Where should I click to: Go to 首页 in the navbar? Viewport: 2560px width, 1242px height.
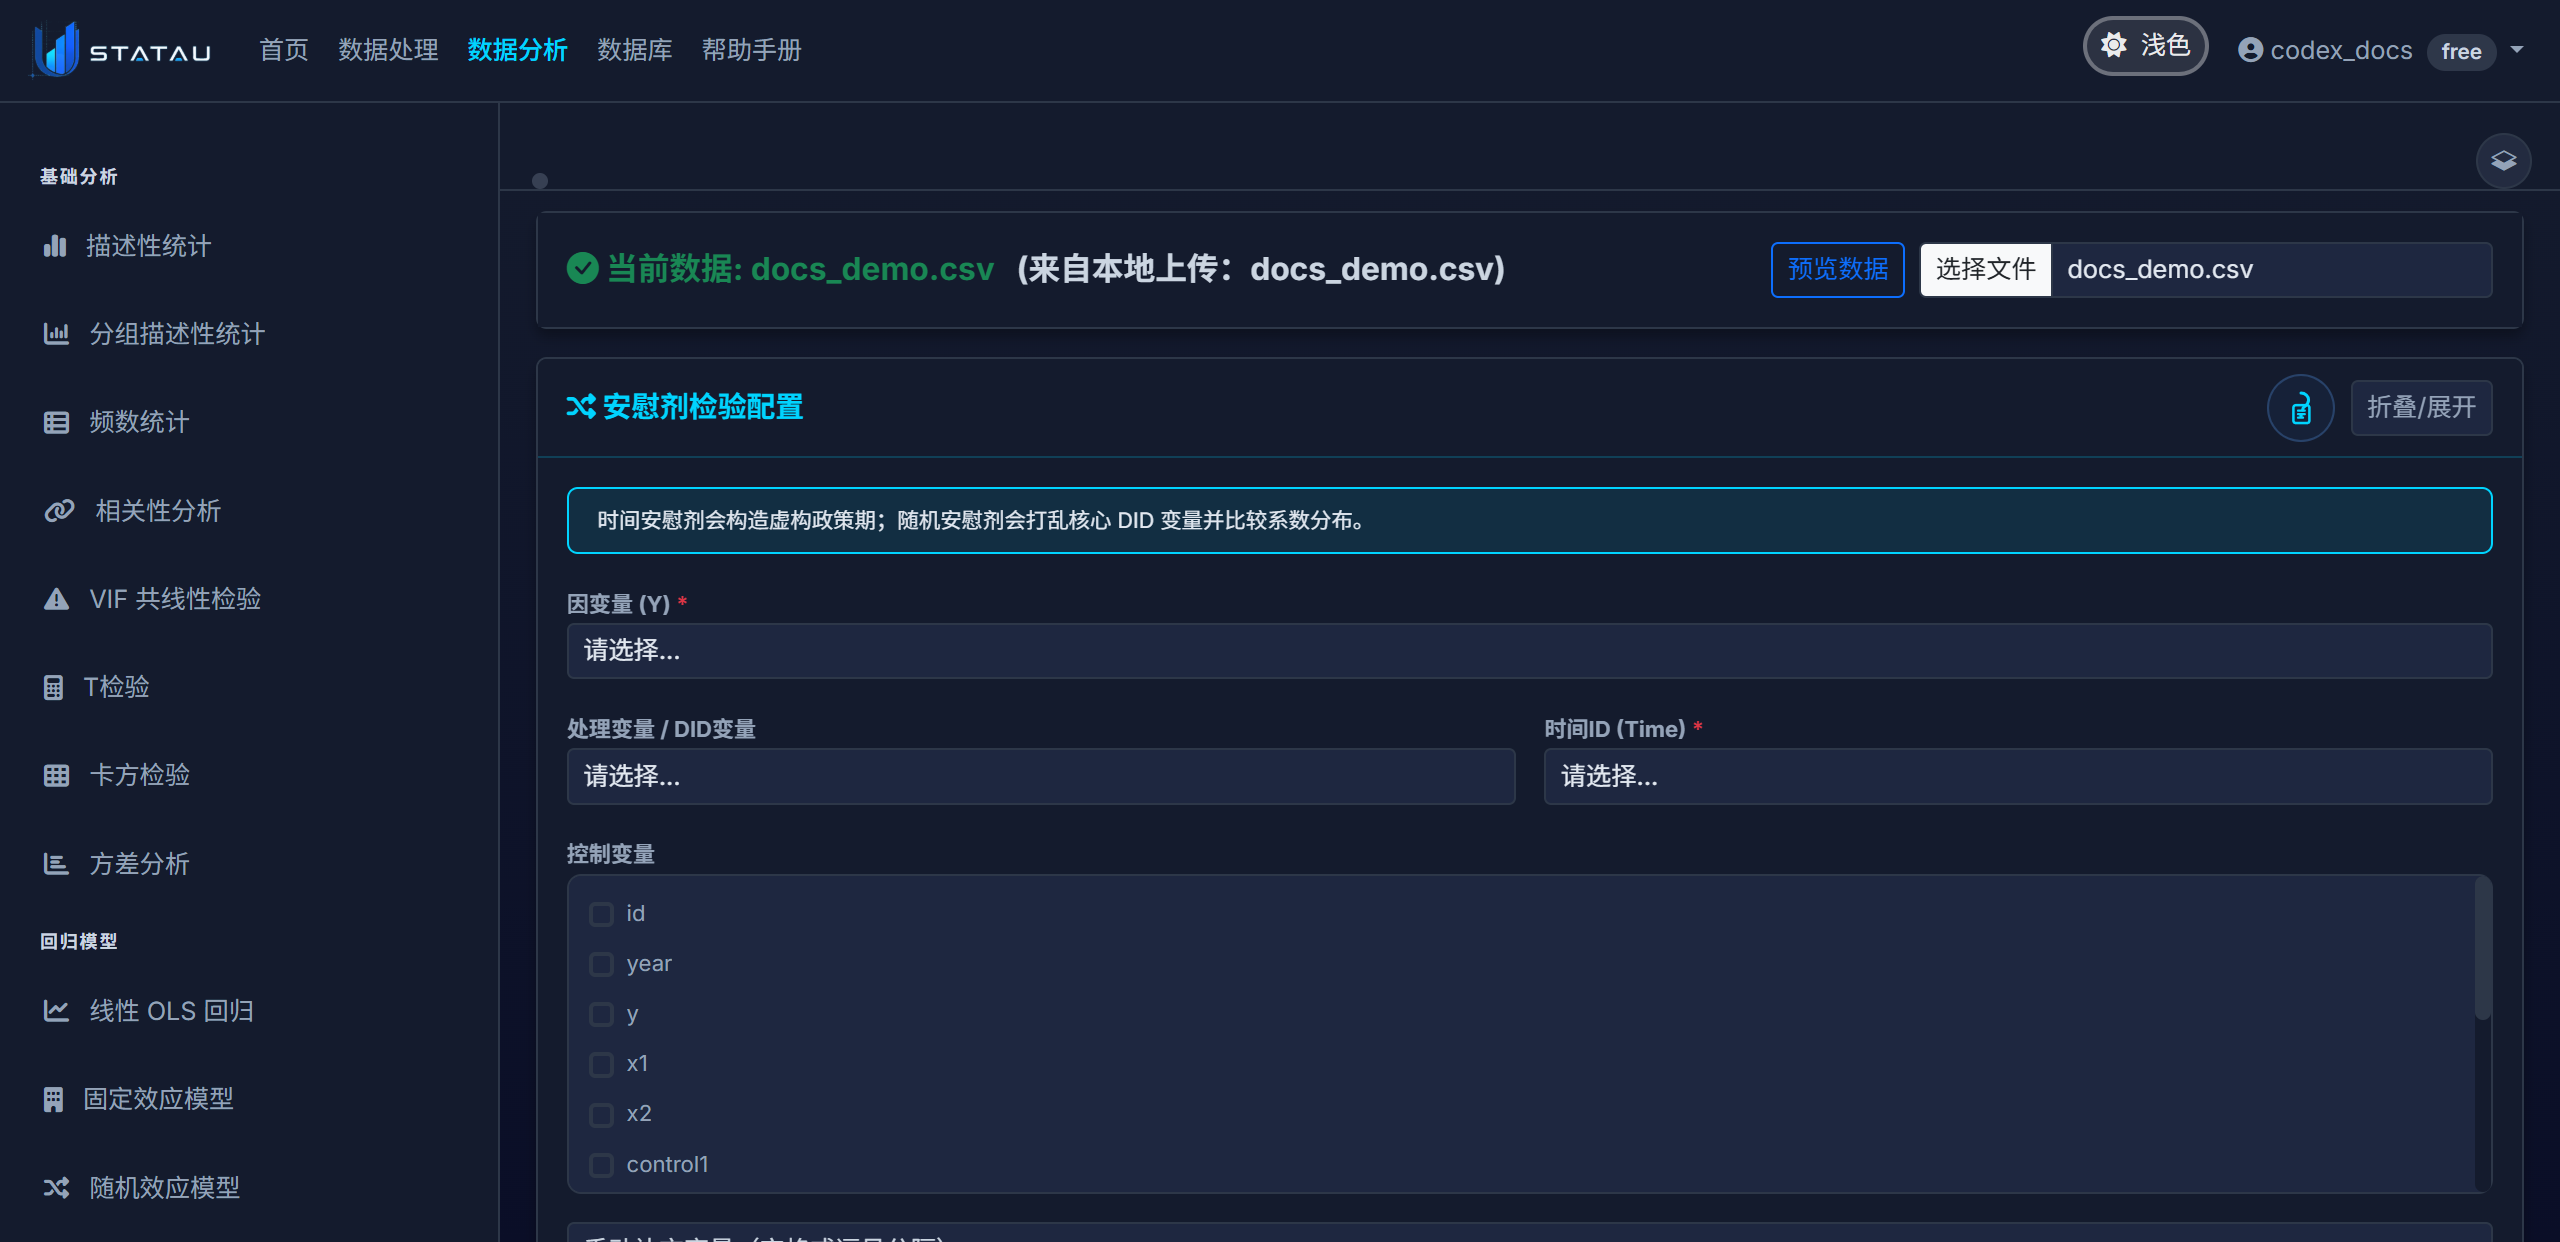[x=284, y=50]
